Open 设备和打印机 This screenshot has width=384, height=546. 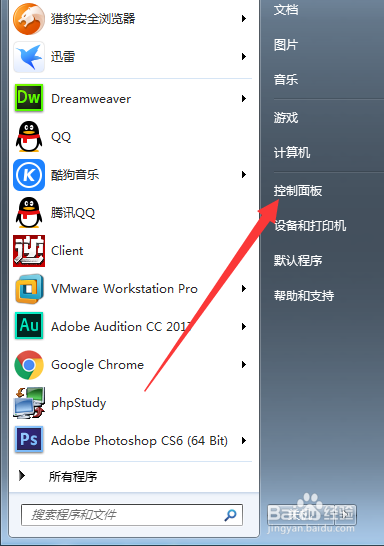310,226
